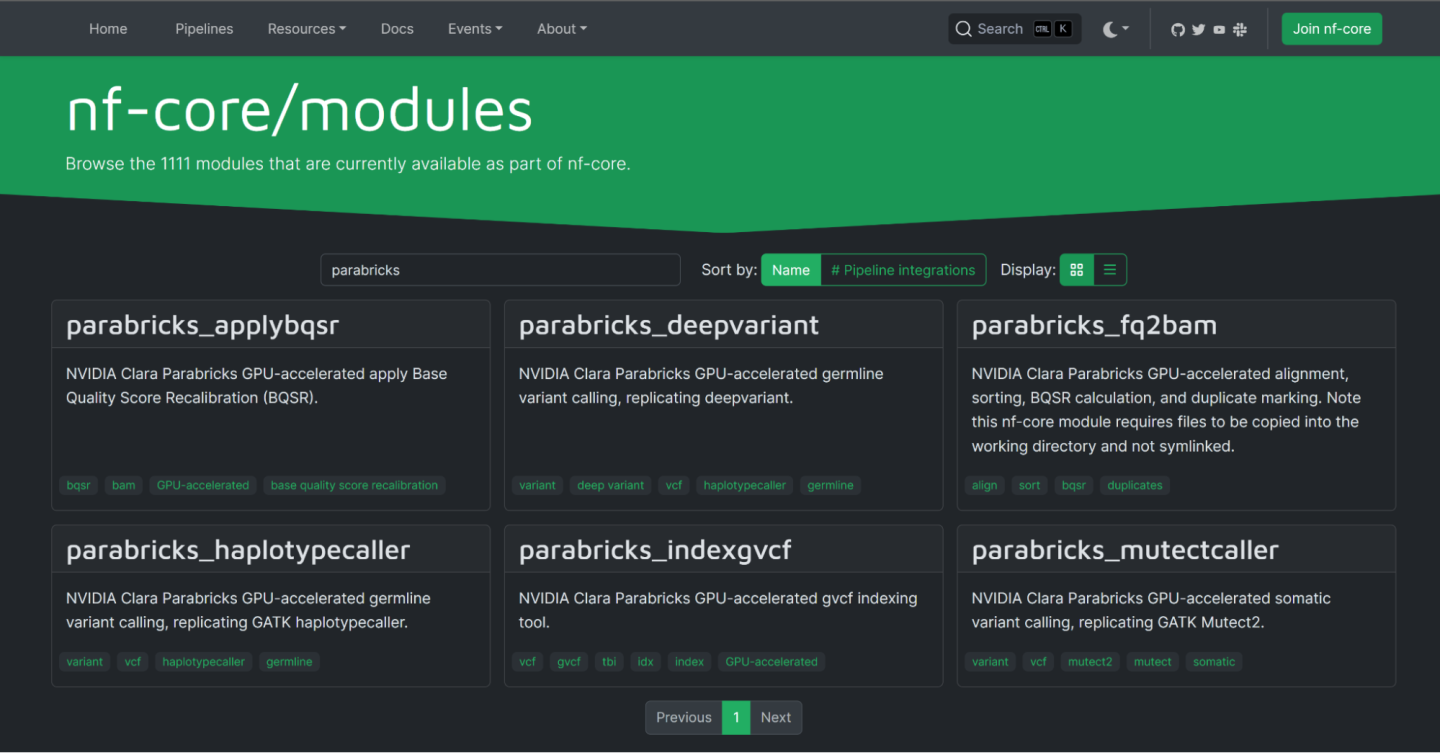Switch display to list view icon

(x=1109, y=269)
